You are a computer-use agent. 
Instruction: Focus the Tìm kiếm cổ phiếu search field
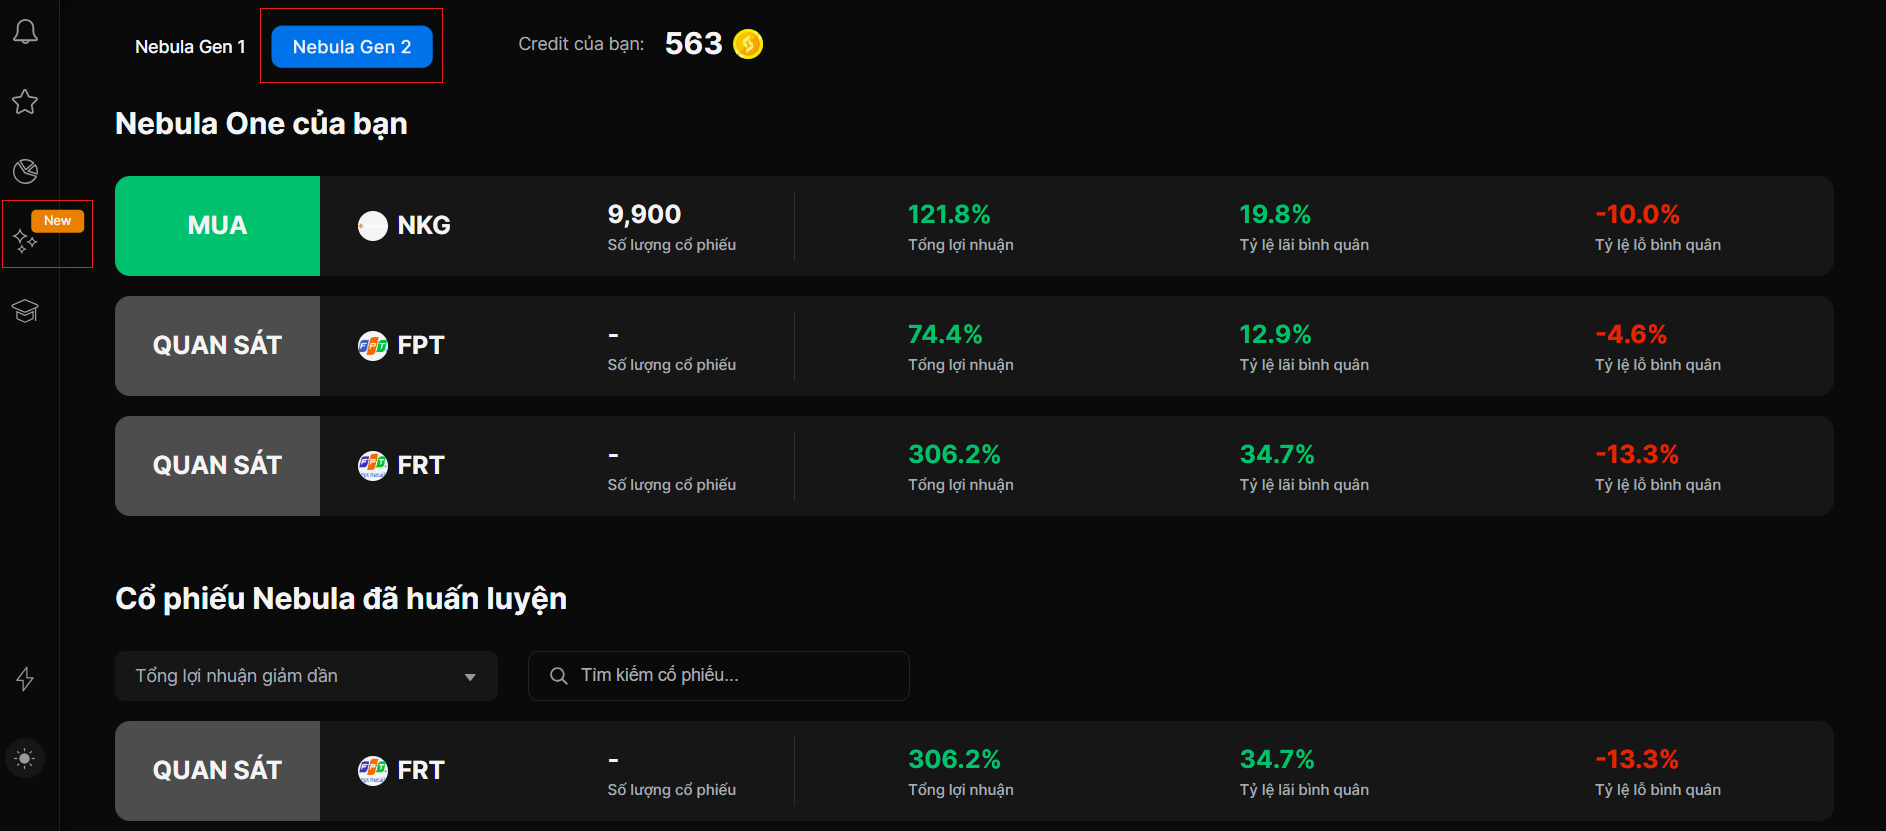(719, 676)
